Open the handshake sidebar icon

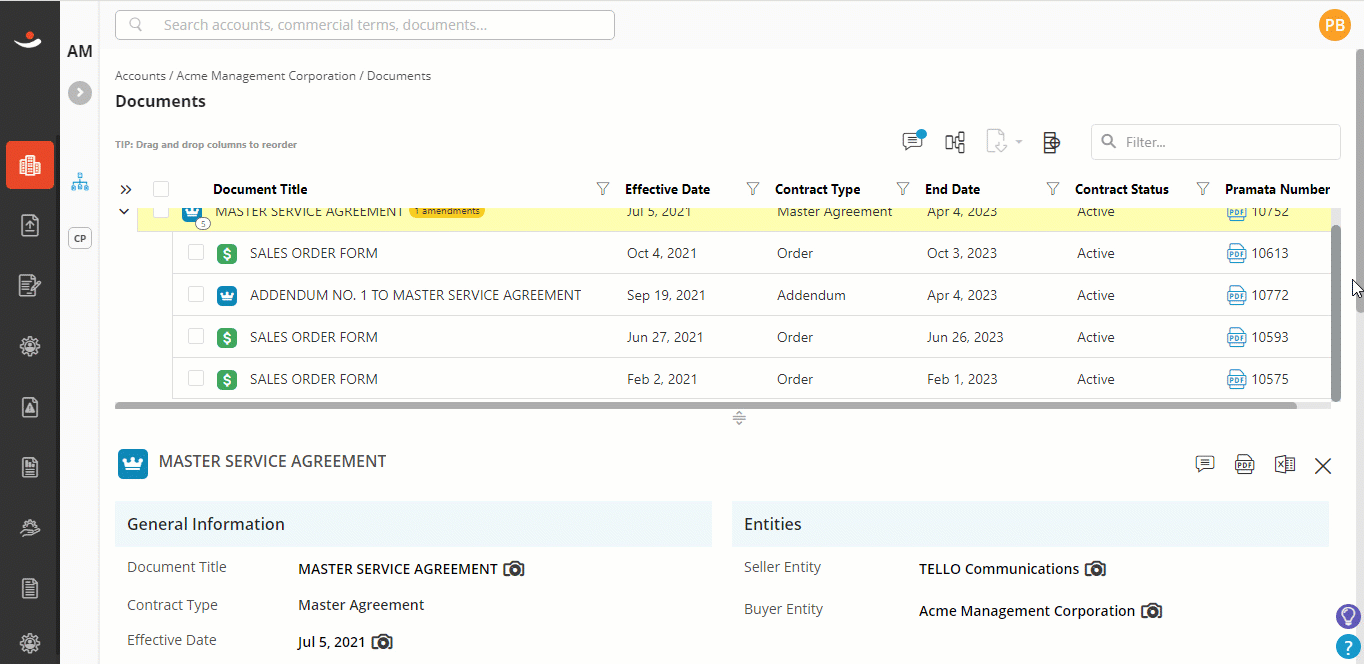[30, 527]
